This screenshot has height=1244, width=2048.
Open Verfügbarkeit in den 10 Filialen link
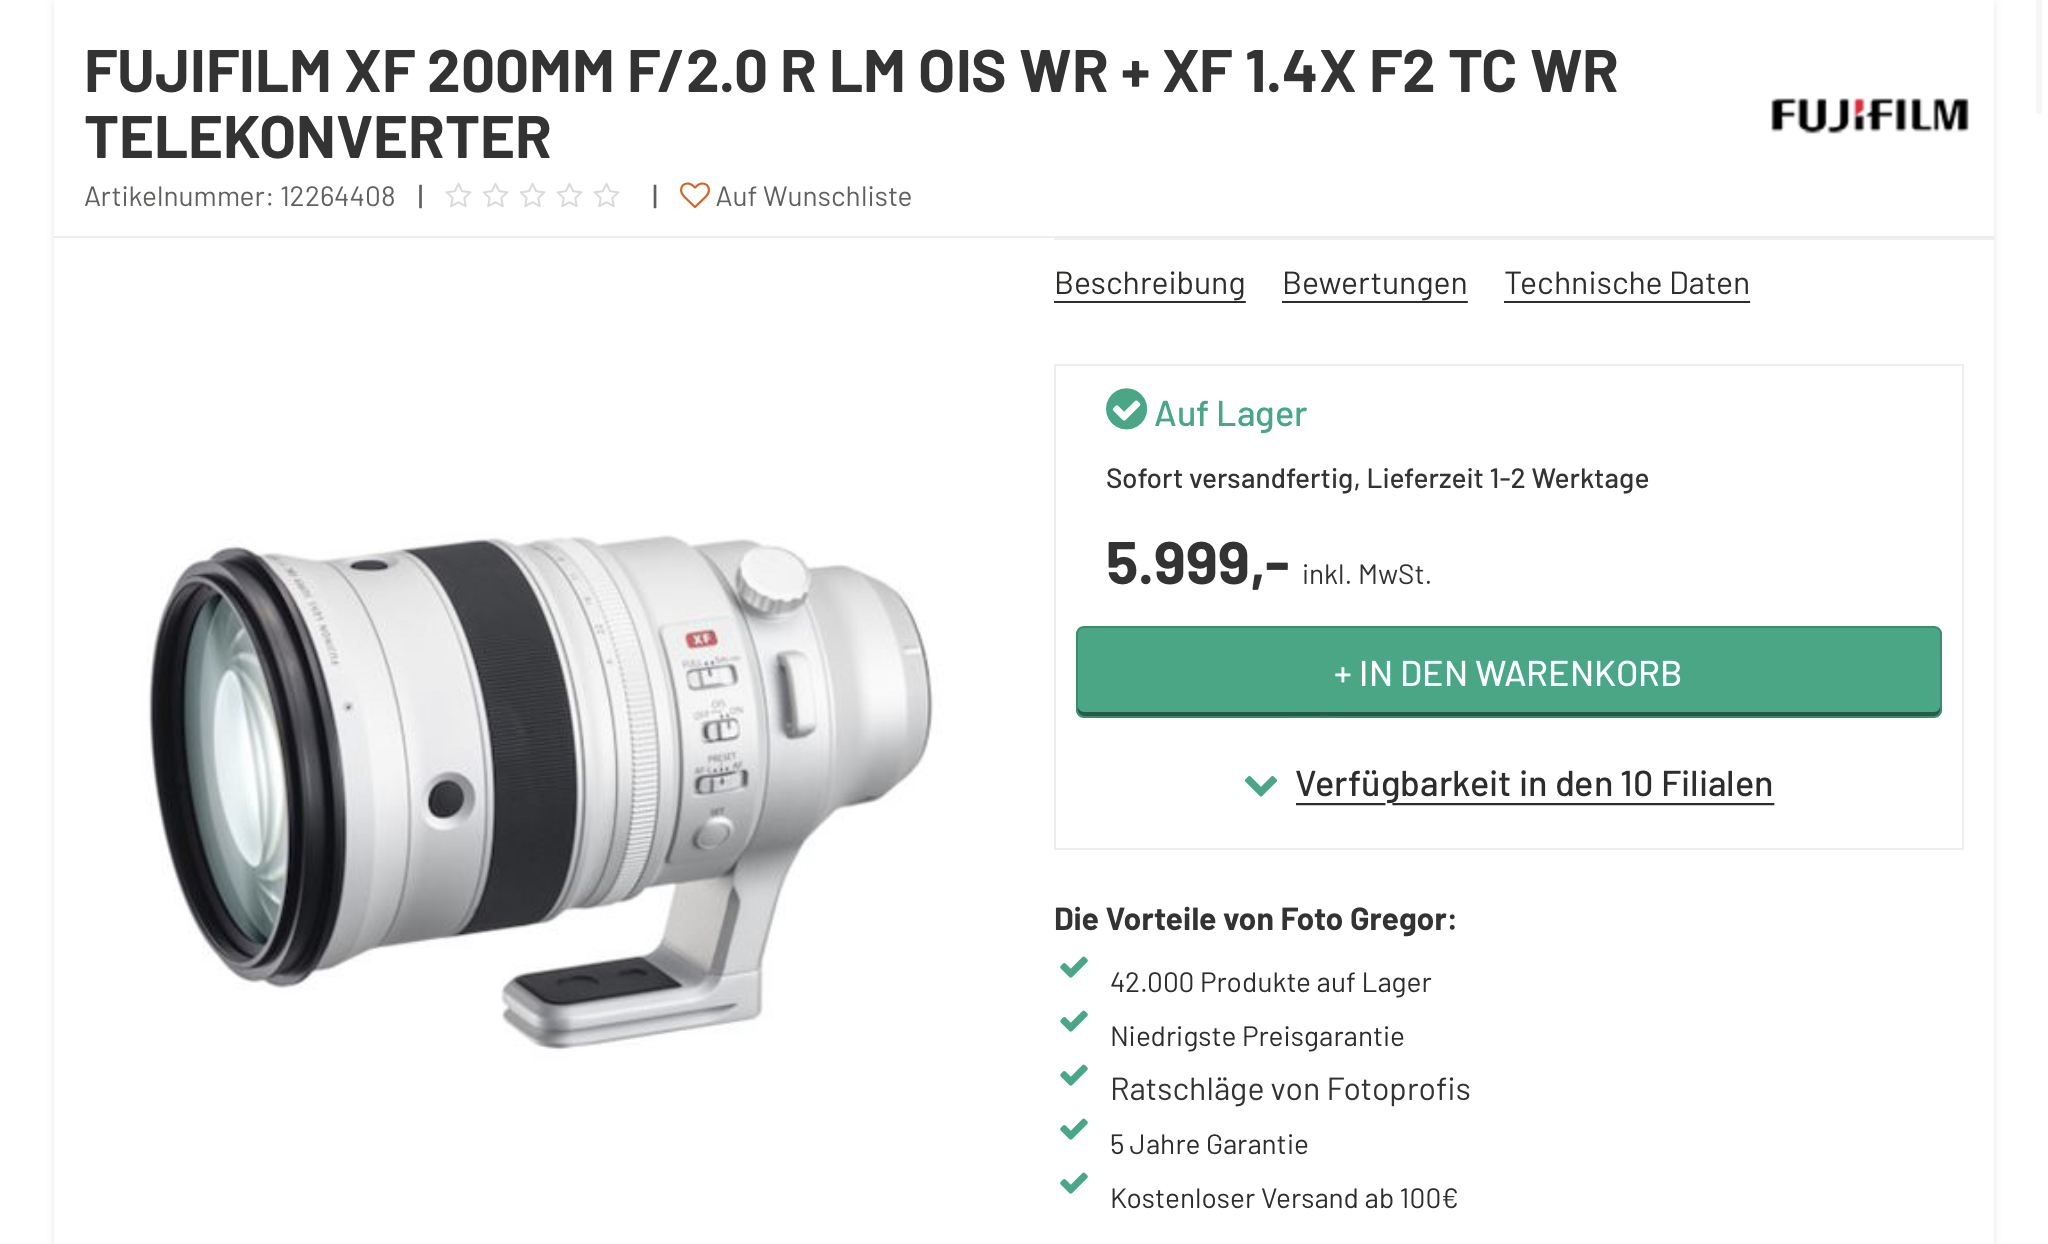point(1534,784)
